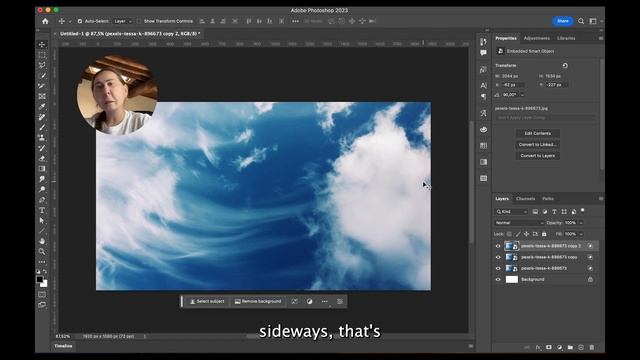Open more options in contextual task bar
The height and width of the screenshot is (360, 640).
pyautogui.click(x=324, y=301)
